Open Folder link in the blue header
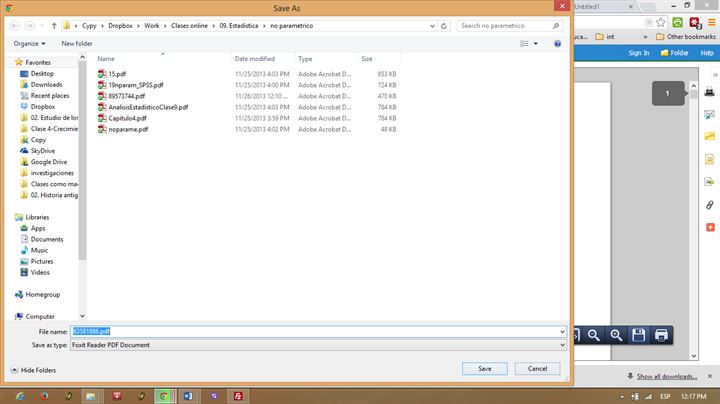Screen dimensions: 720x404 [x=674, y=53]
